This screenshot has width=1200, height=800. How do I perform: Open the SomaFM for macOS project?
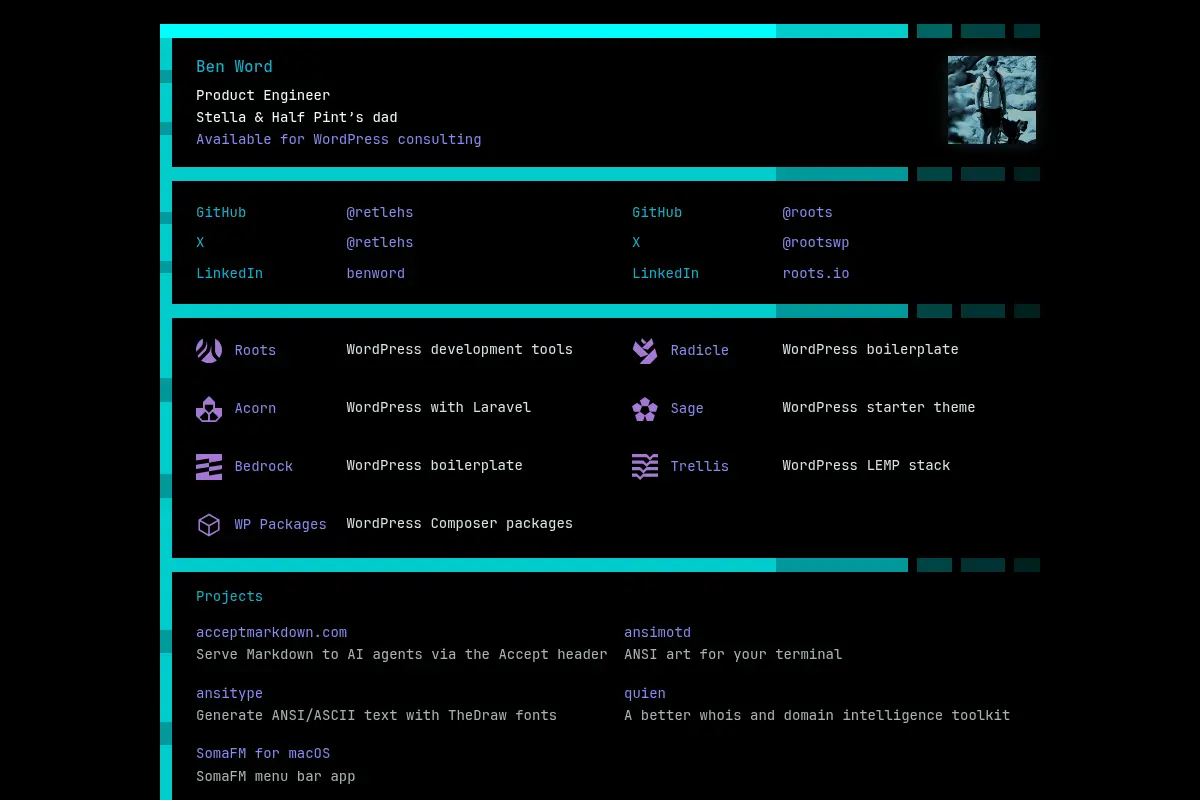tap(263, 753)
